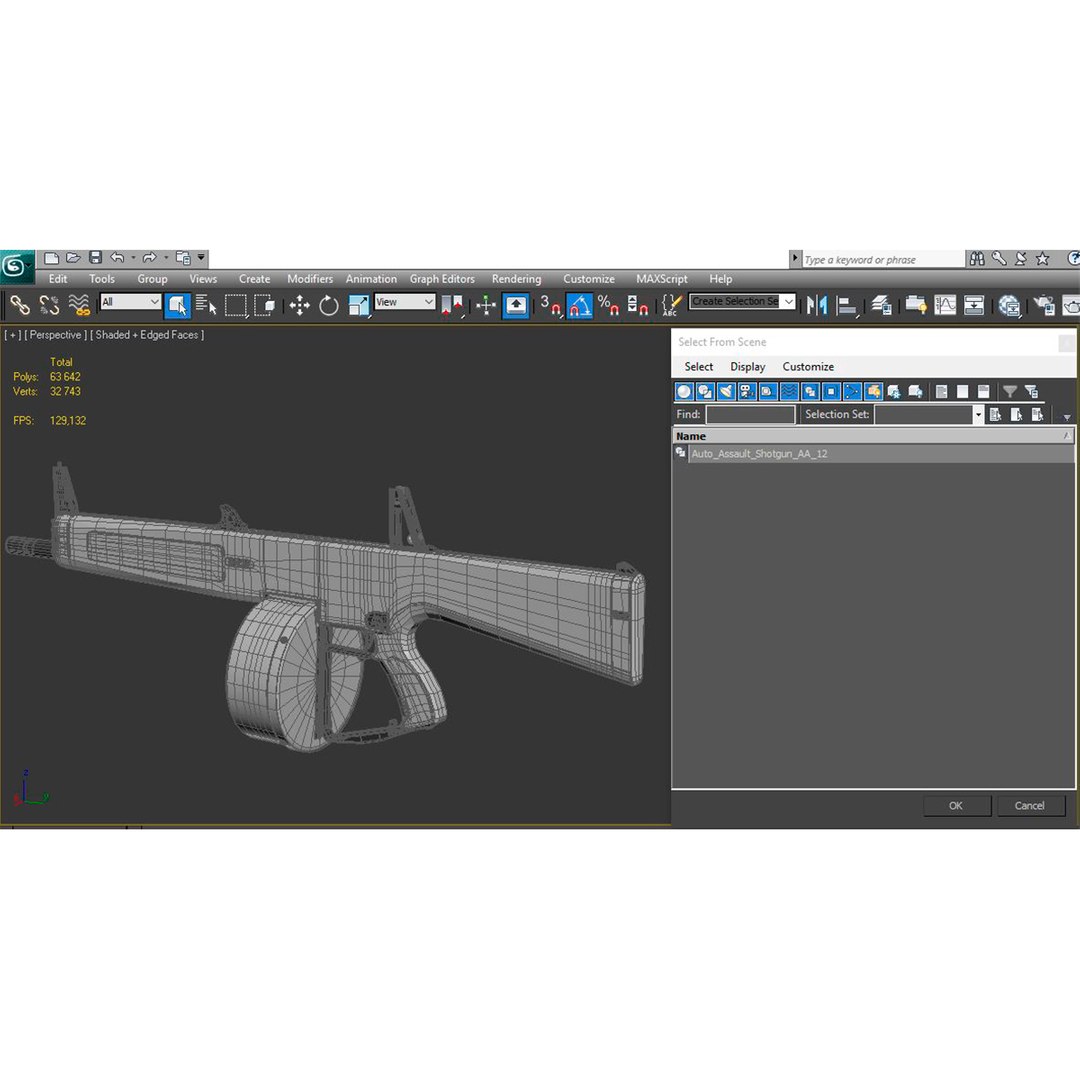This screenshot has height=1080, width=1080.
Task: Toggle the 3D Snaps button
Action: point(550,305)
